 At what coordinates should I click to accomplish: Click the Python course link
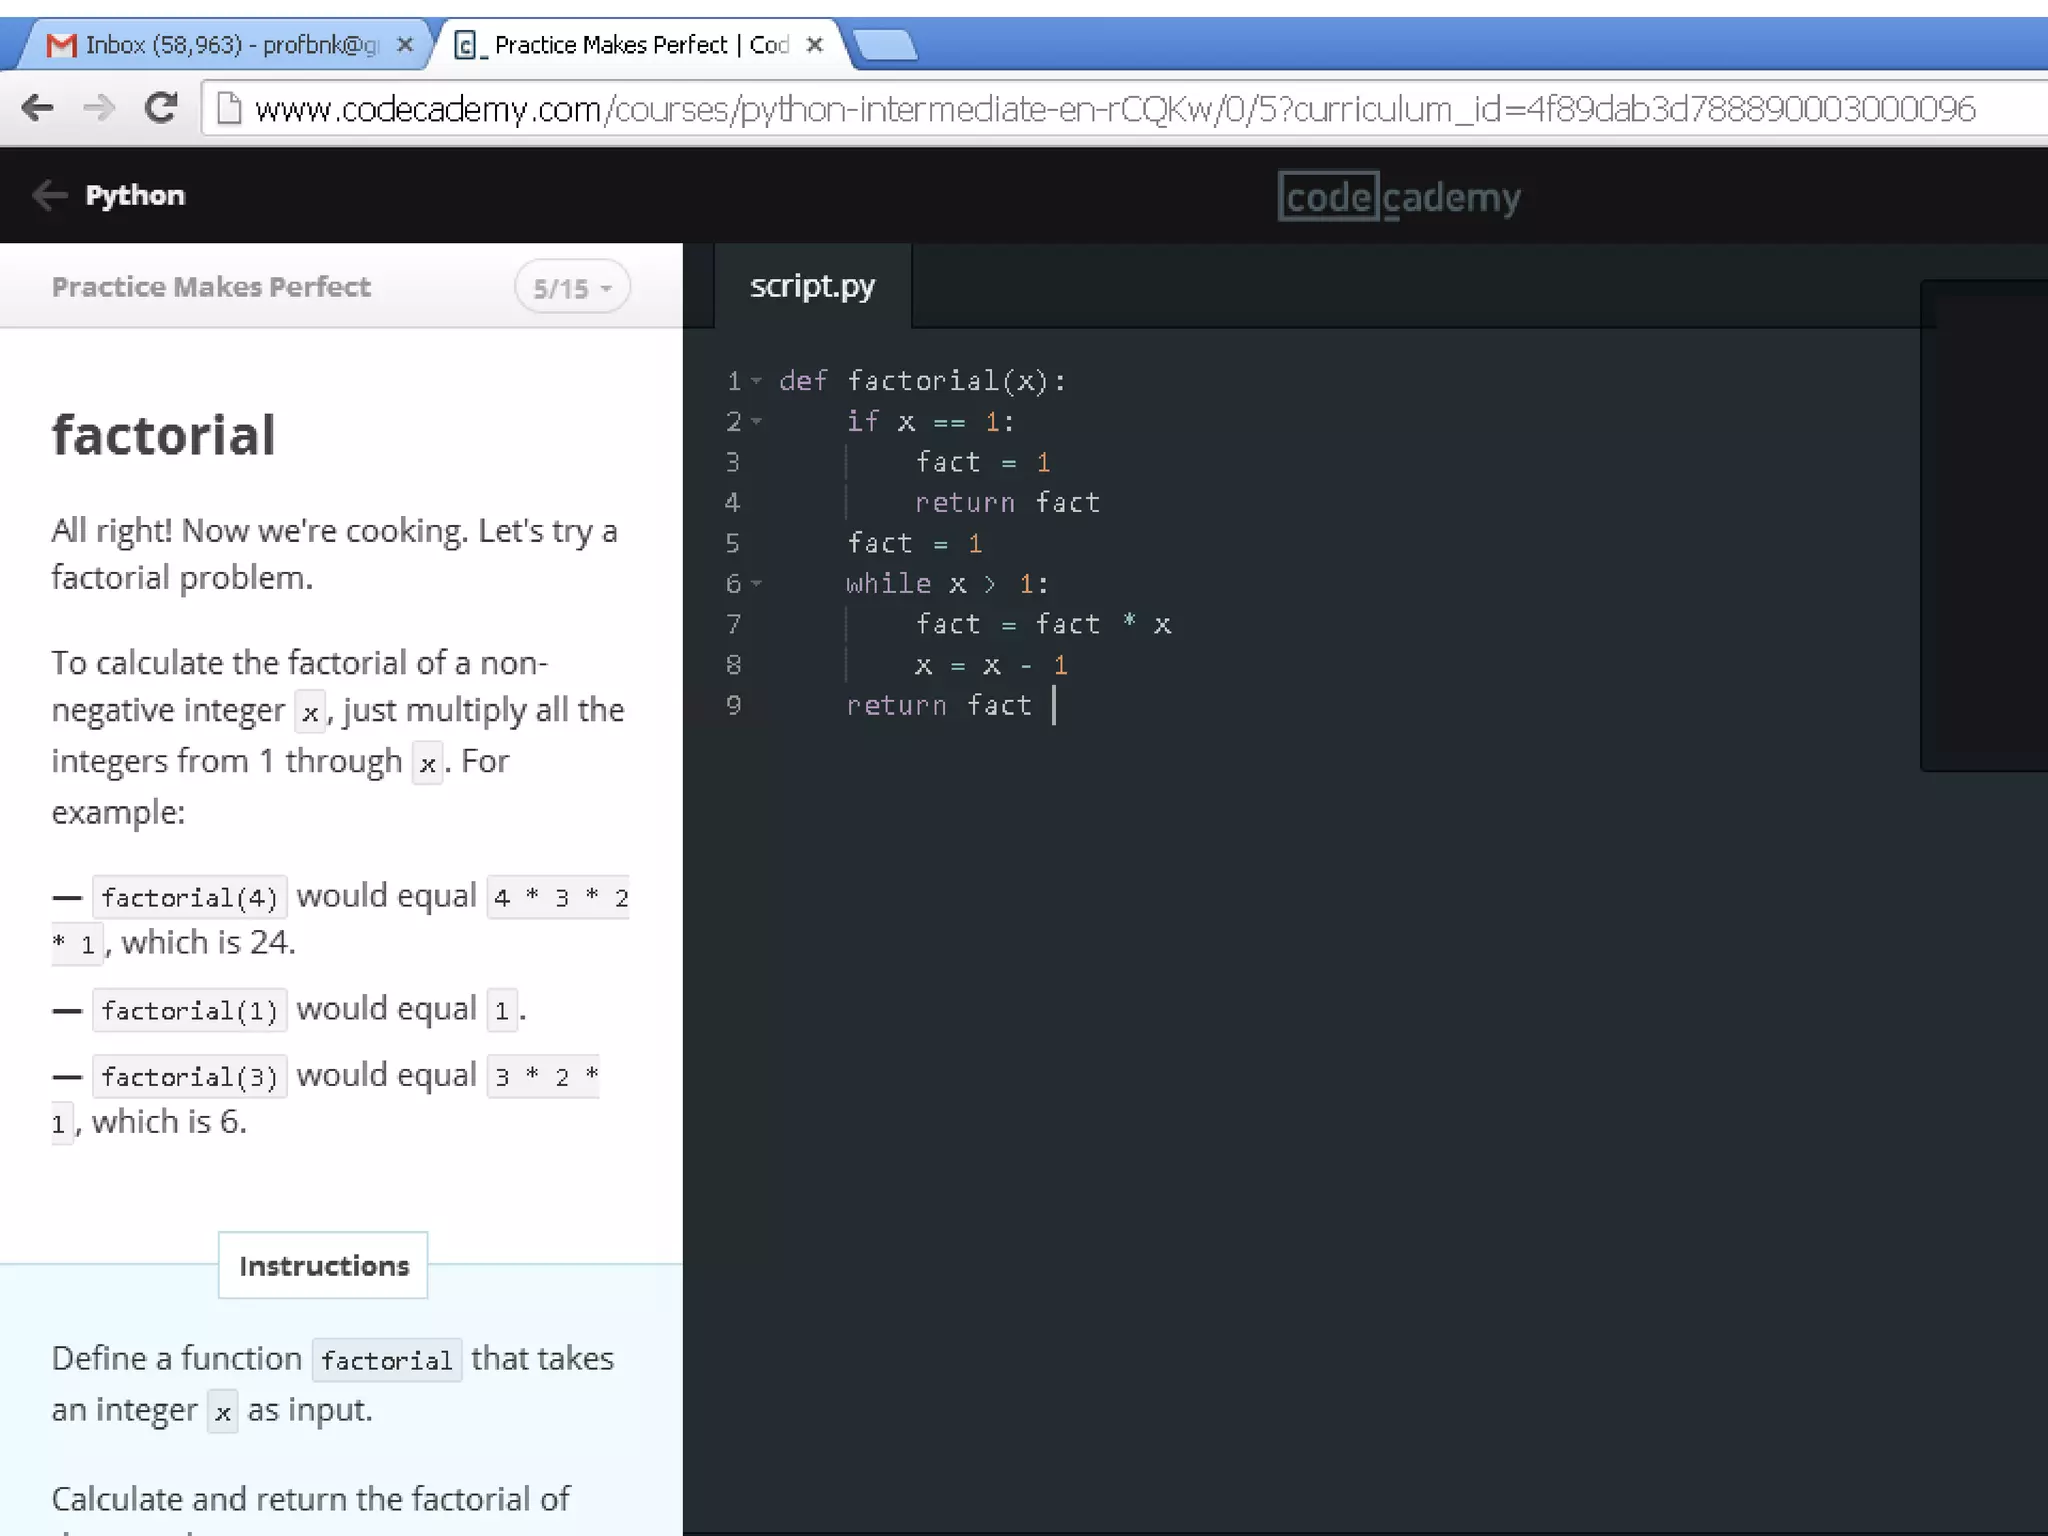click(x=135, y=195)
